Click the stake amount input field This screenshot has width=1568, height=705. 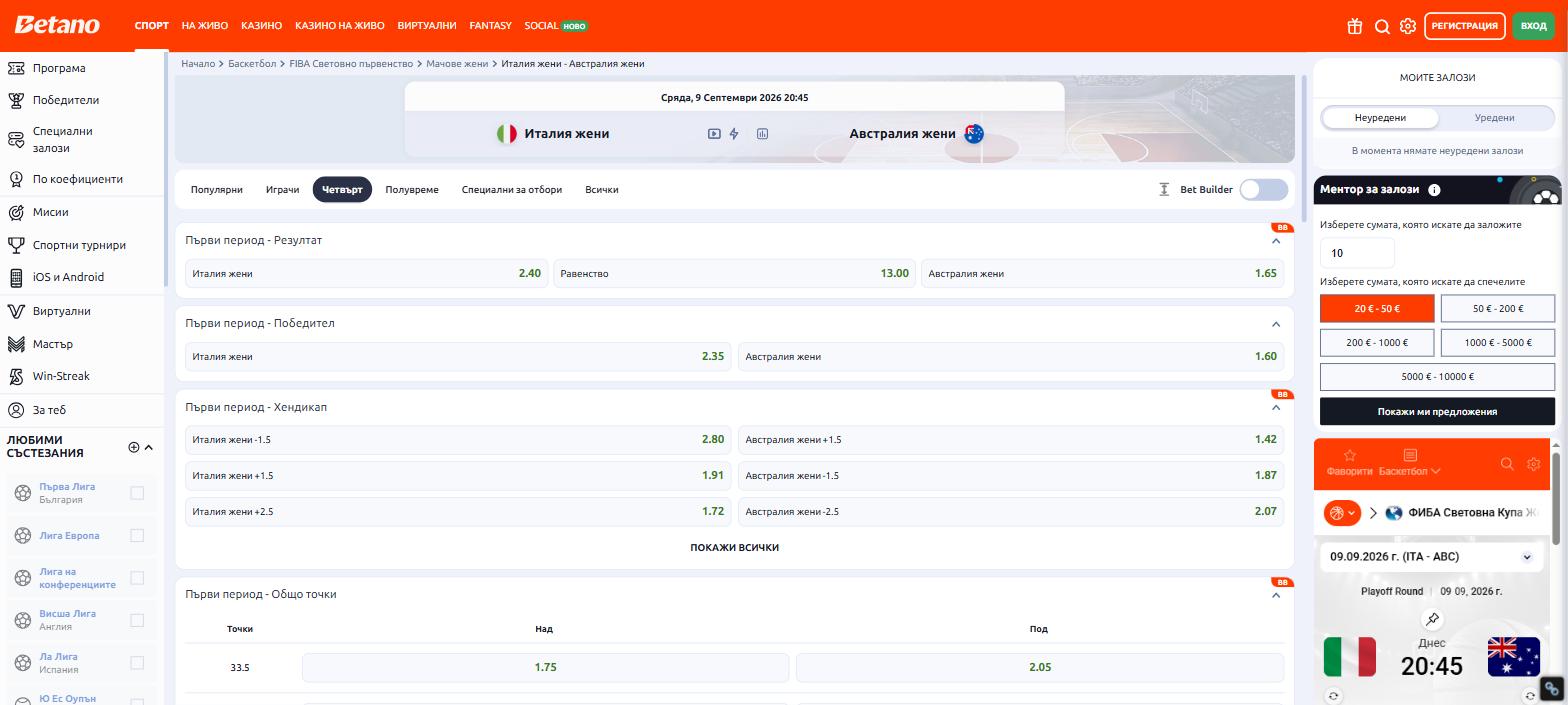pos(1357,253)
